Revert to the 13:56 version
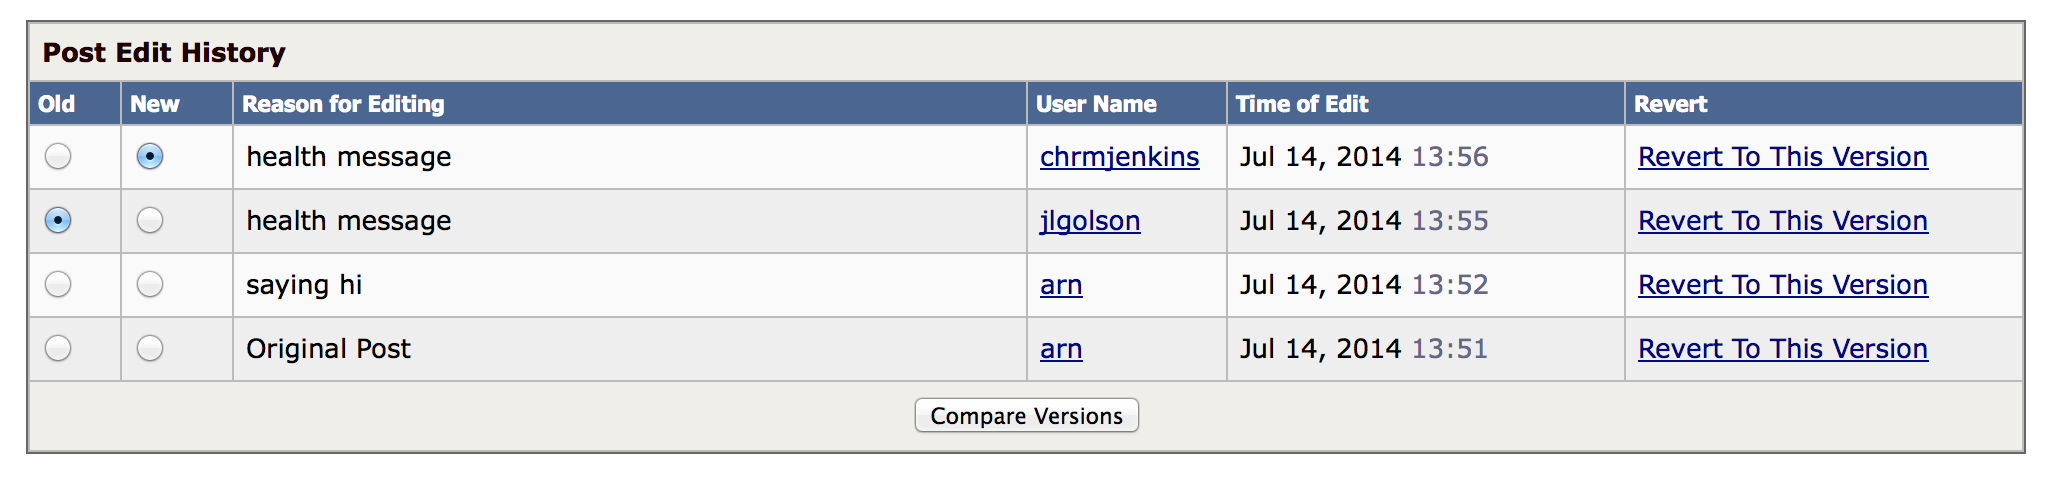This screenshot has height=484, width=2066. coord(1783,157)
